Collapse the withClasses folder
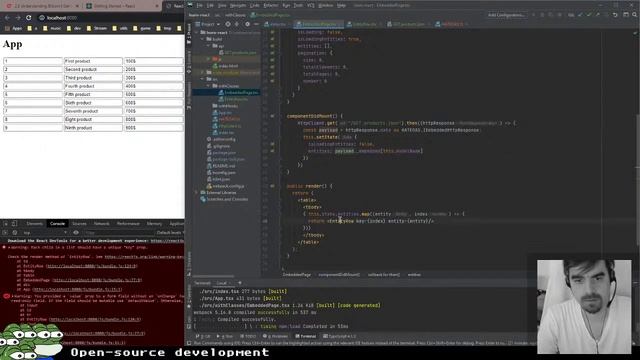Image resolution: width=640 pixels, height=360 pixels. tap(209, 86)
